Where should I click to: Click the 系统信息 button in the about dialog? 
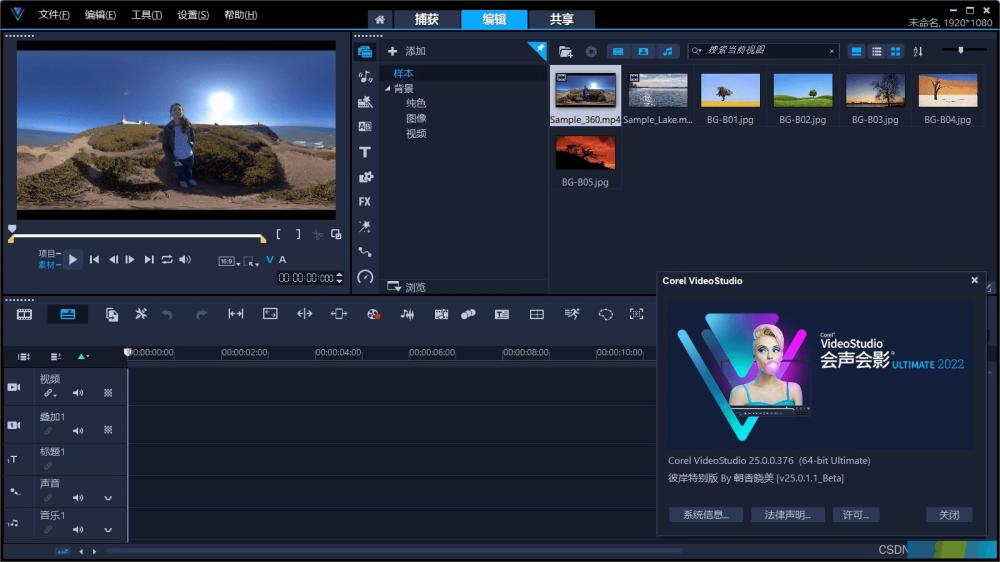click(706, 515)
